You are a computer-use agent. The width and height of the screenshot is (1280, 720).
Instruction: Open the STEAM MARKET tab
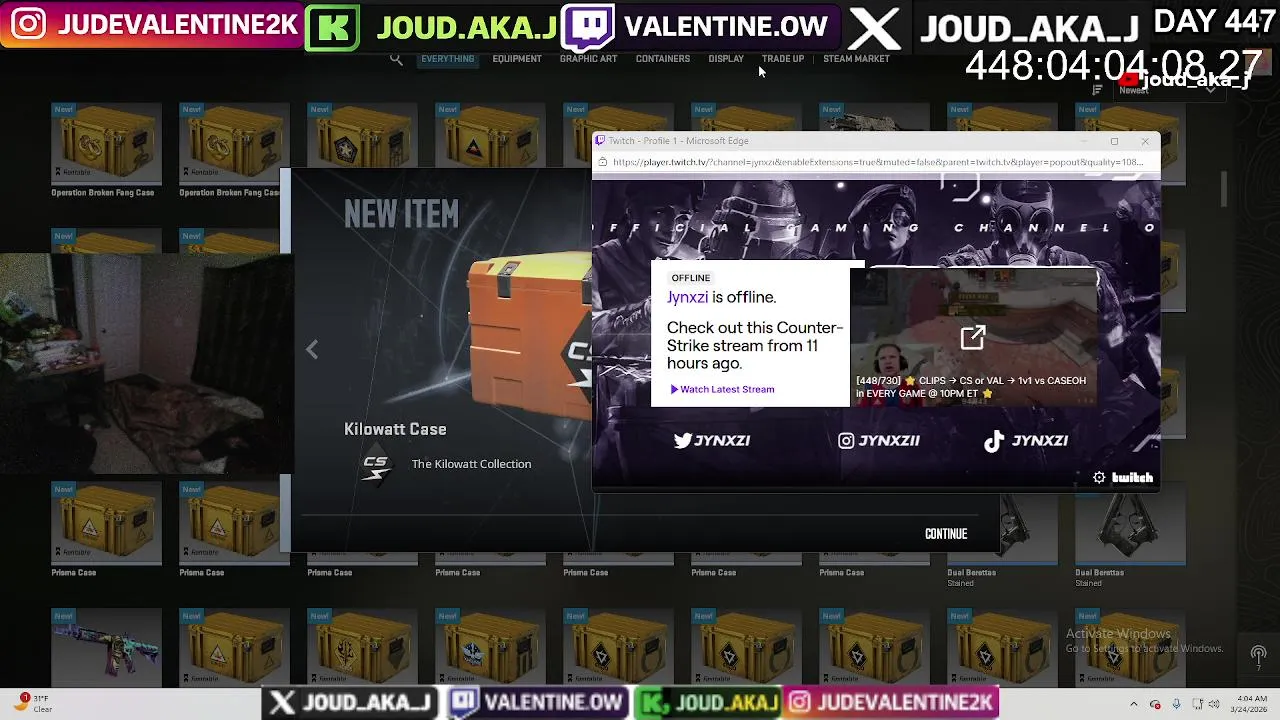[x=856, y=59]
